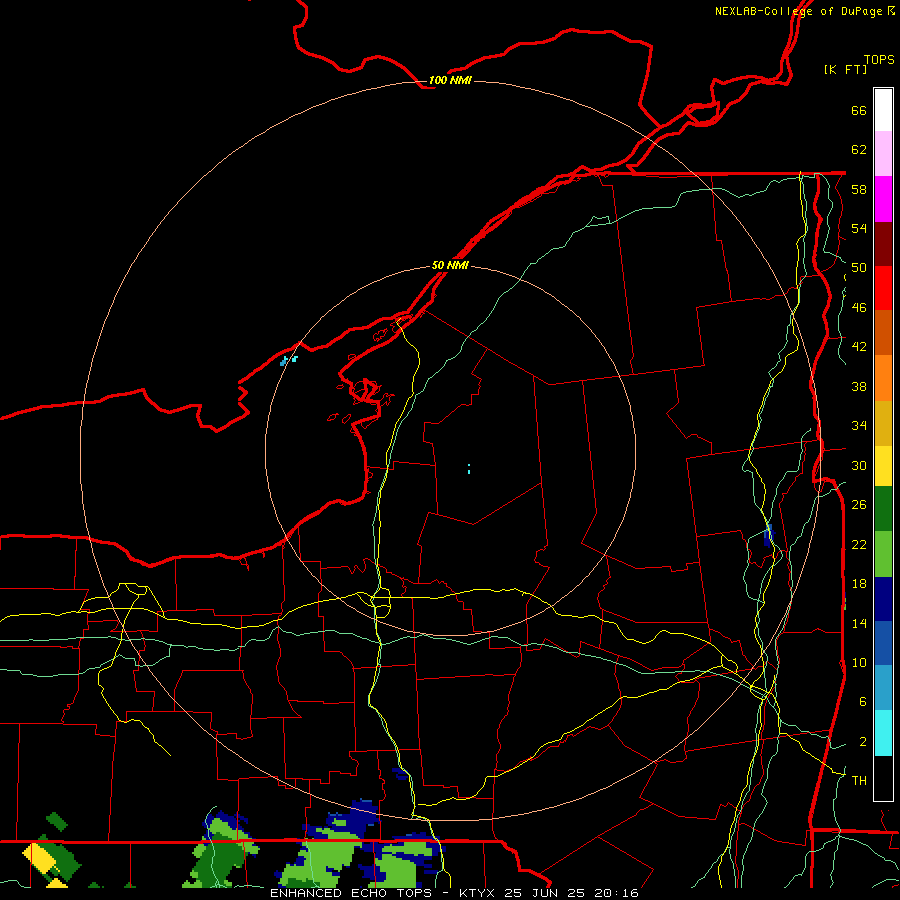Click the 'TOPS' legend heading
This screenshot has height=900, width=900.
click(879, 59)
